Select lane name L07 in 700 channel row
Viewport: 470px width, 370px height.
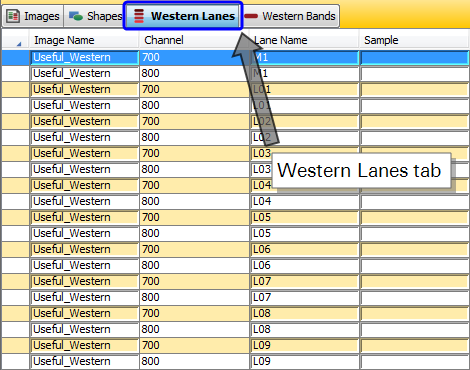[x=304, y=281]
